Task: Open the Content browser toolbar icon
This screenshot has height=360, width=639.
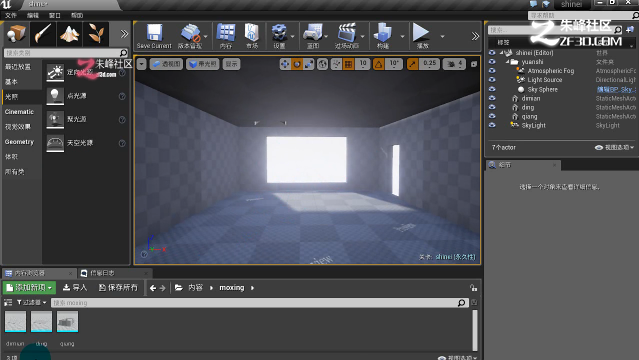Action: pyautogui.click(x=226, y=36)
